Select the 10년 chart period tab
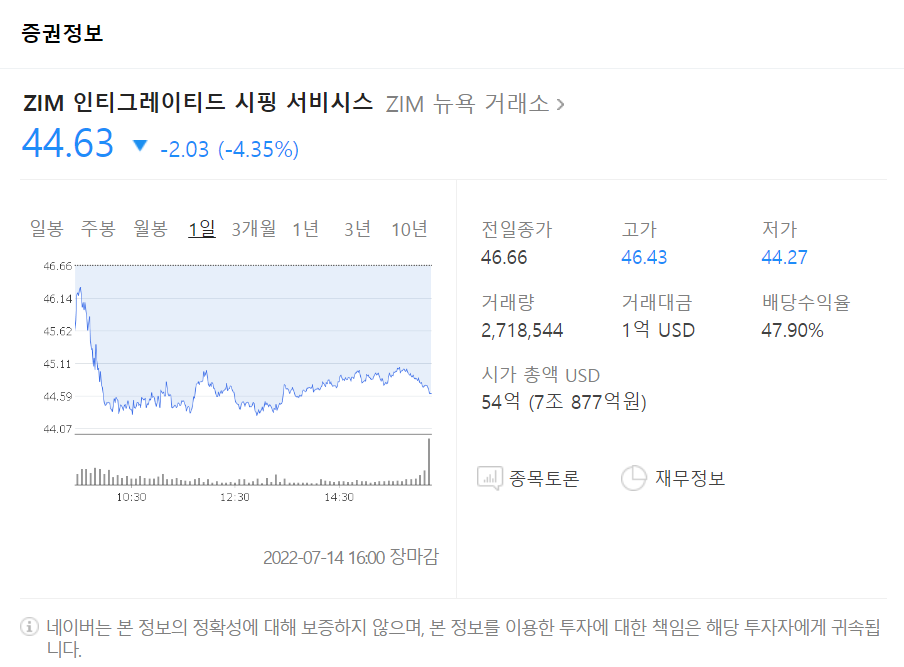 pyautogui.click(x=409, y=229)
